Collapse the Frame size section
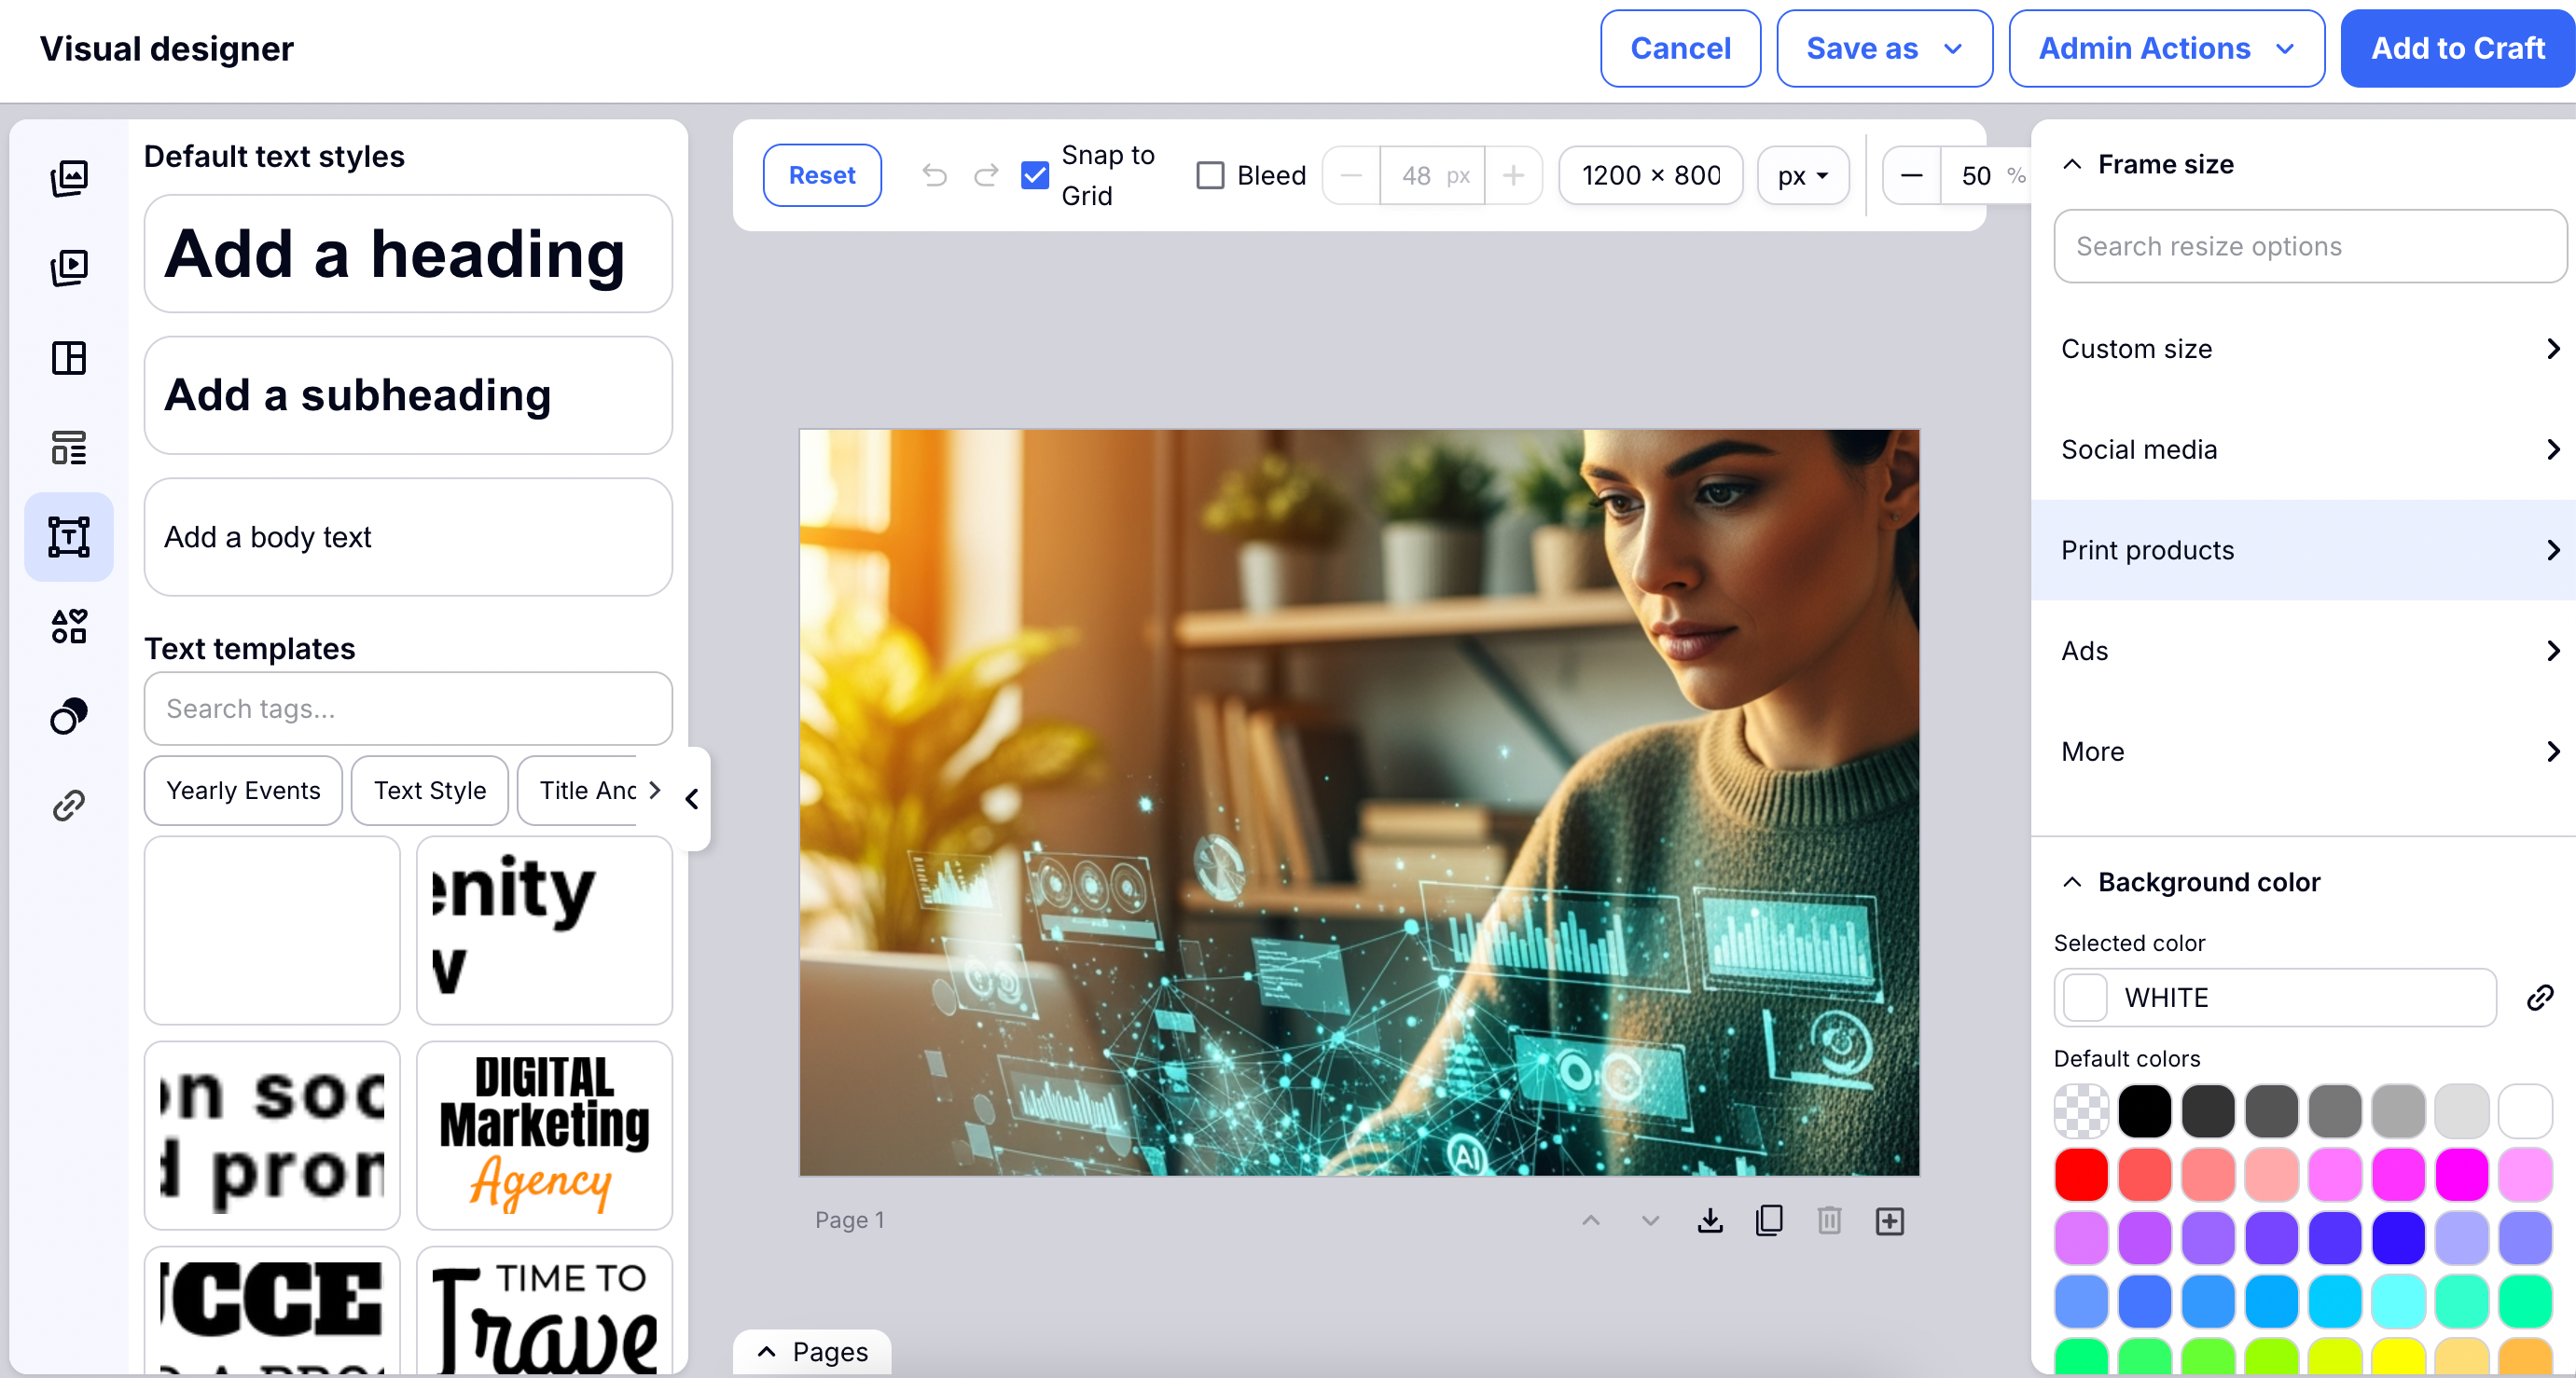Screen dimensions: 2576x1378 2072,164
